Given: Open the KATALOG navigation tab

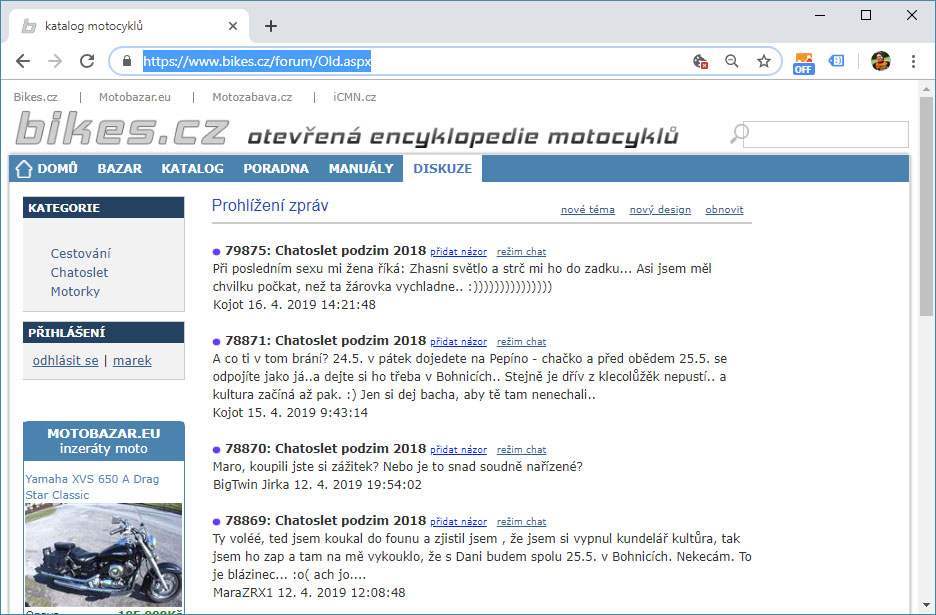Looking at the screenshot, I should (192, 168).
